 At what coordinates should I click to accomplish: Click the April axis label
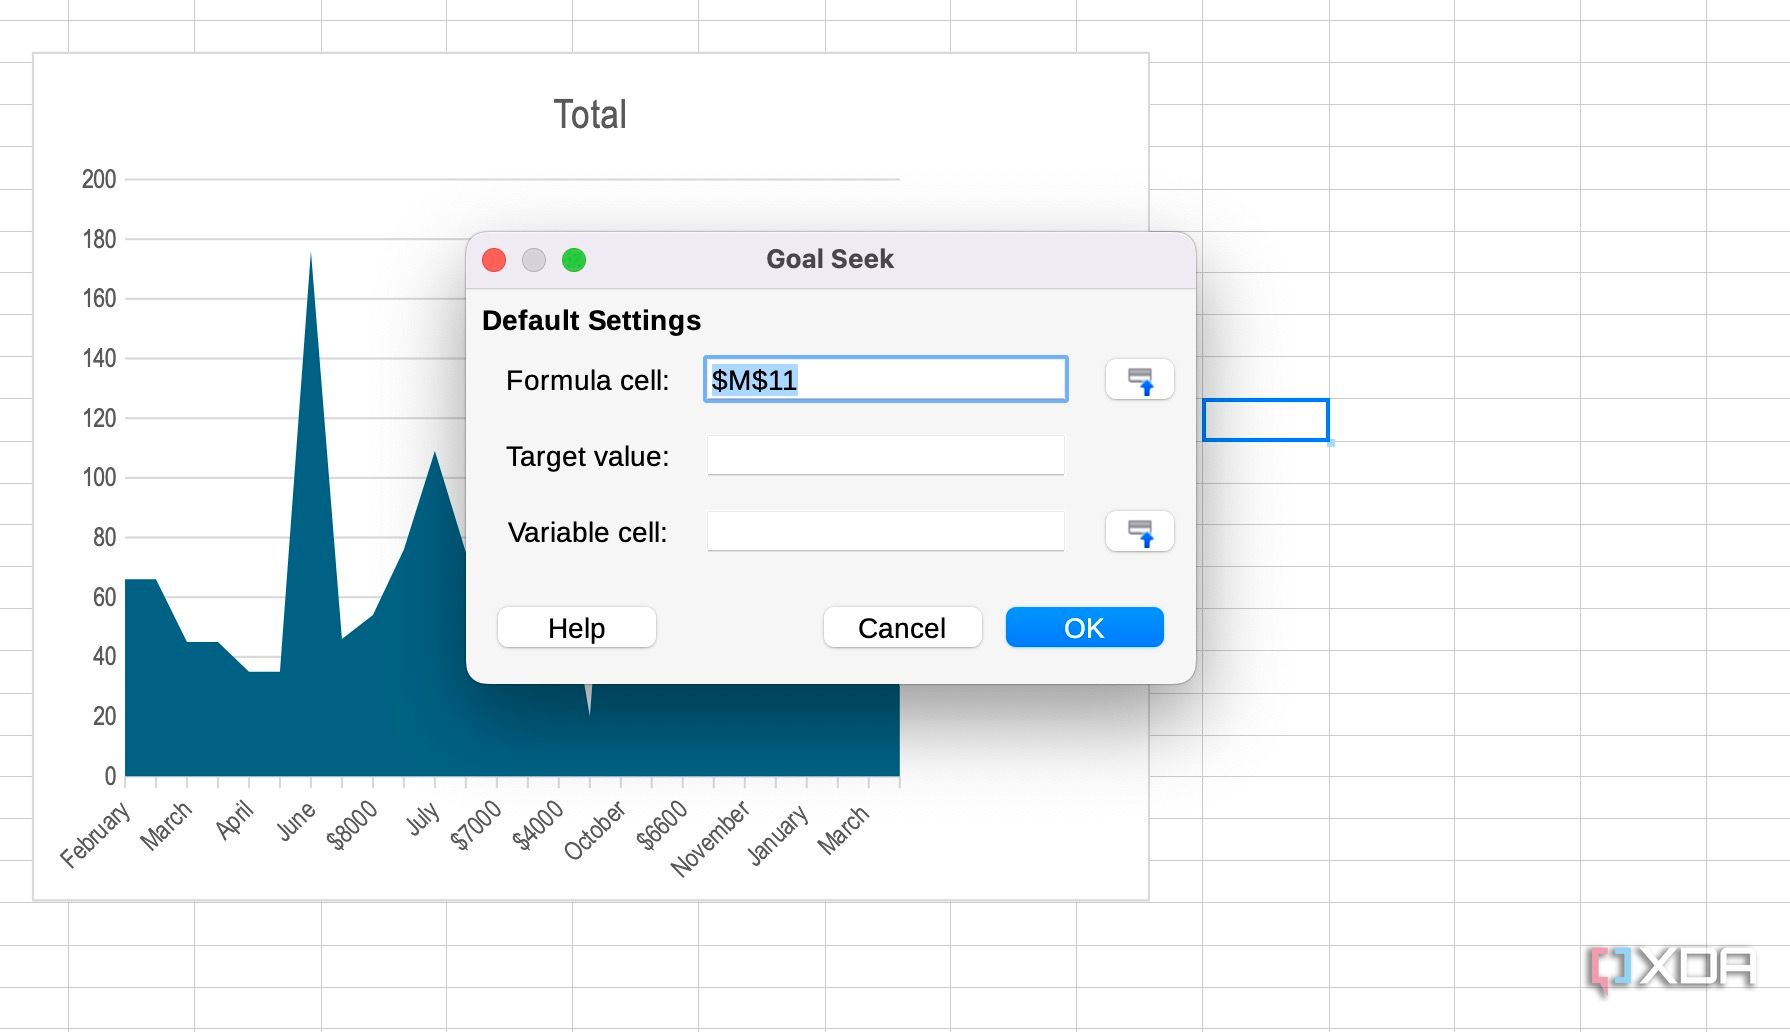(x=234, y=820)
